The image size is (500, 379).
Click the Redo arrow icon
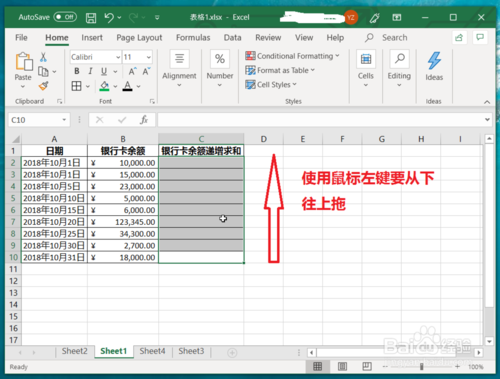pyautogui.click(x=134, y=17)
